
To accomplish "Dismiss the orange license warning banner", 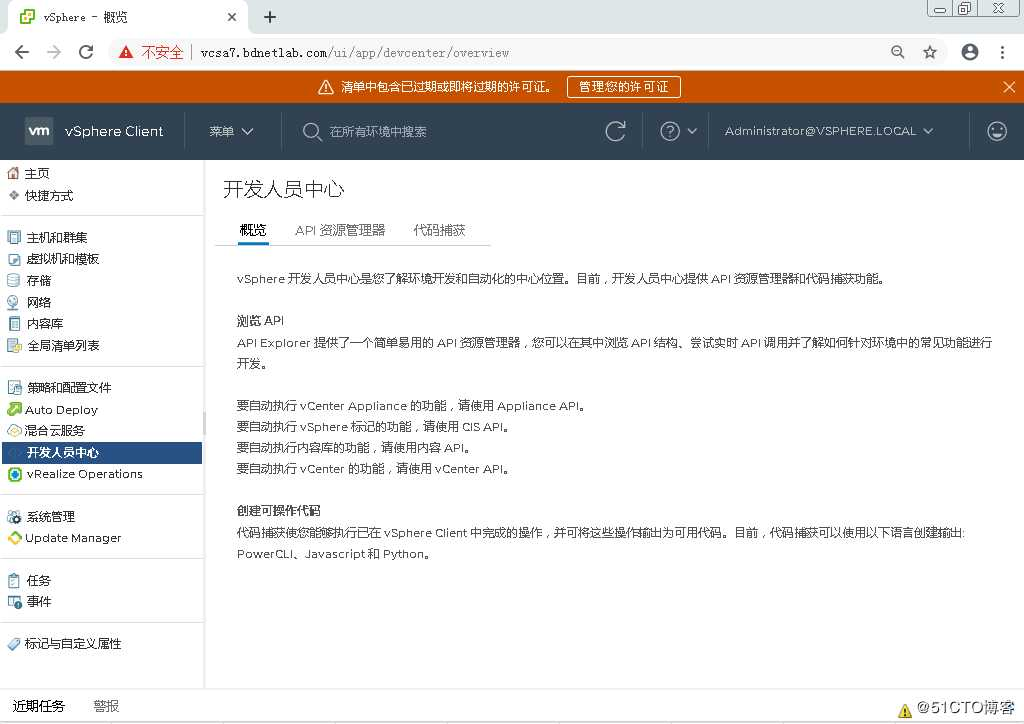I will tap(1009, 87).
